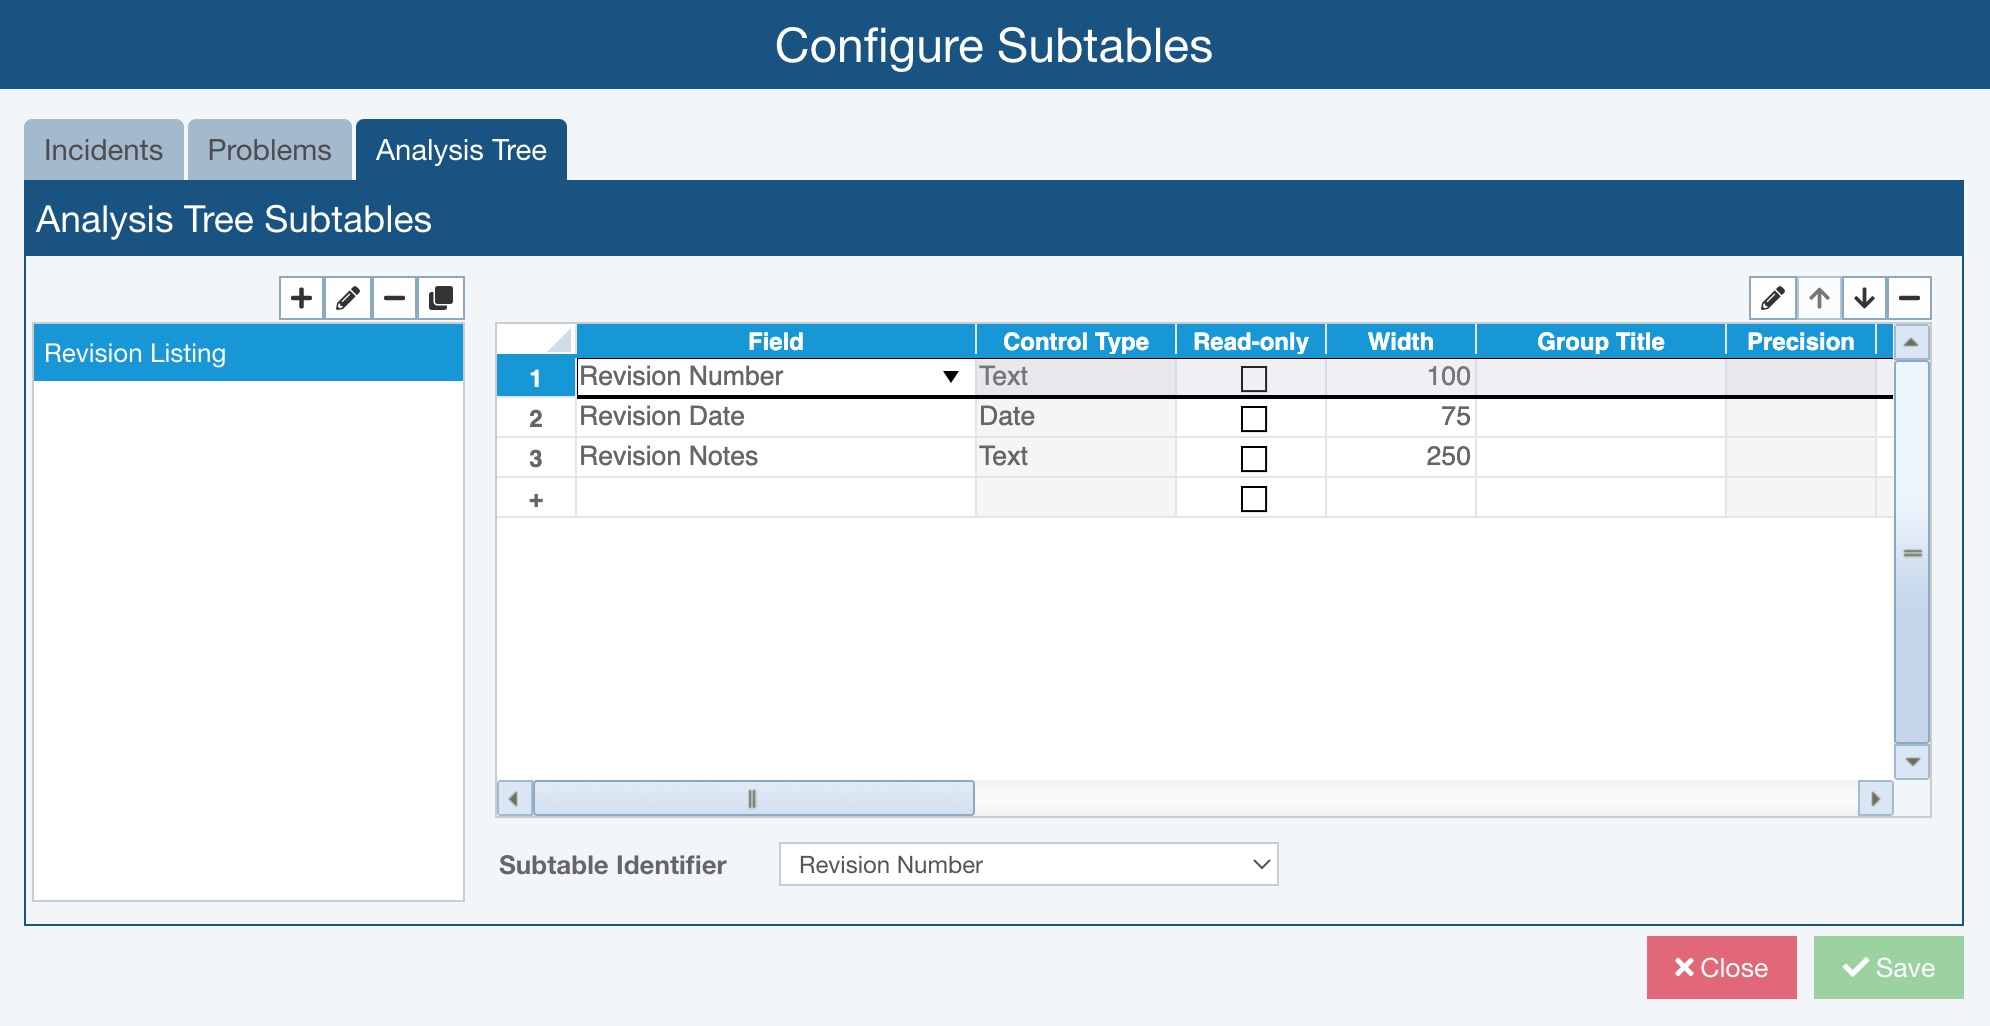Remove the selected subtable with minus icon
1990x1026 pixels.
coord(395,298)
